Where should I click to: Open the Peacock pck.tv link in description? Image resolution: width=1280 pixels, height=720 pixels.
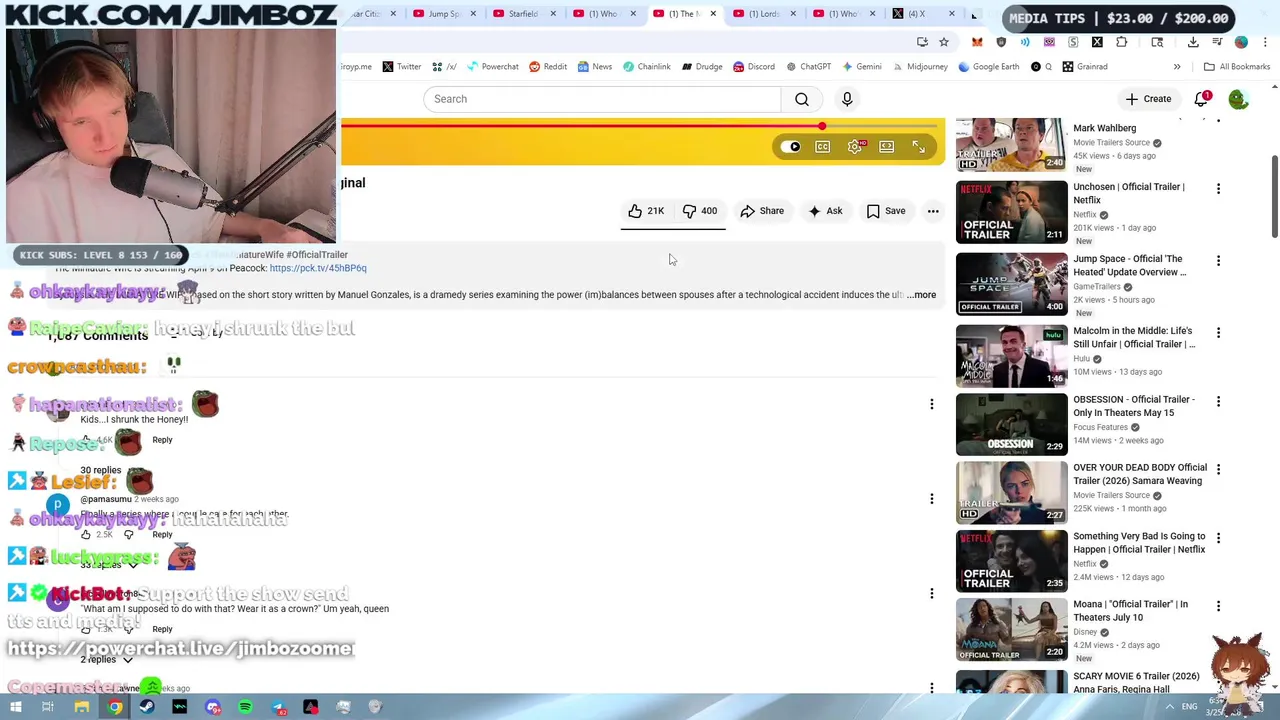tap(318, 268)
